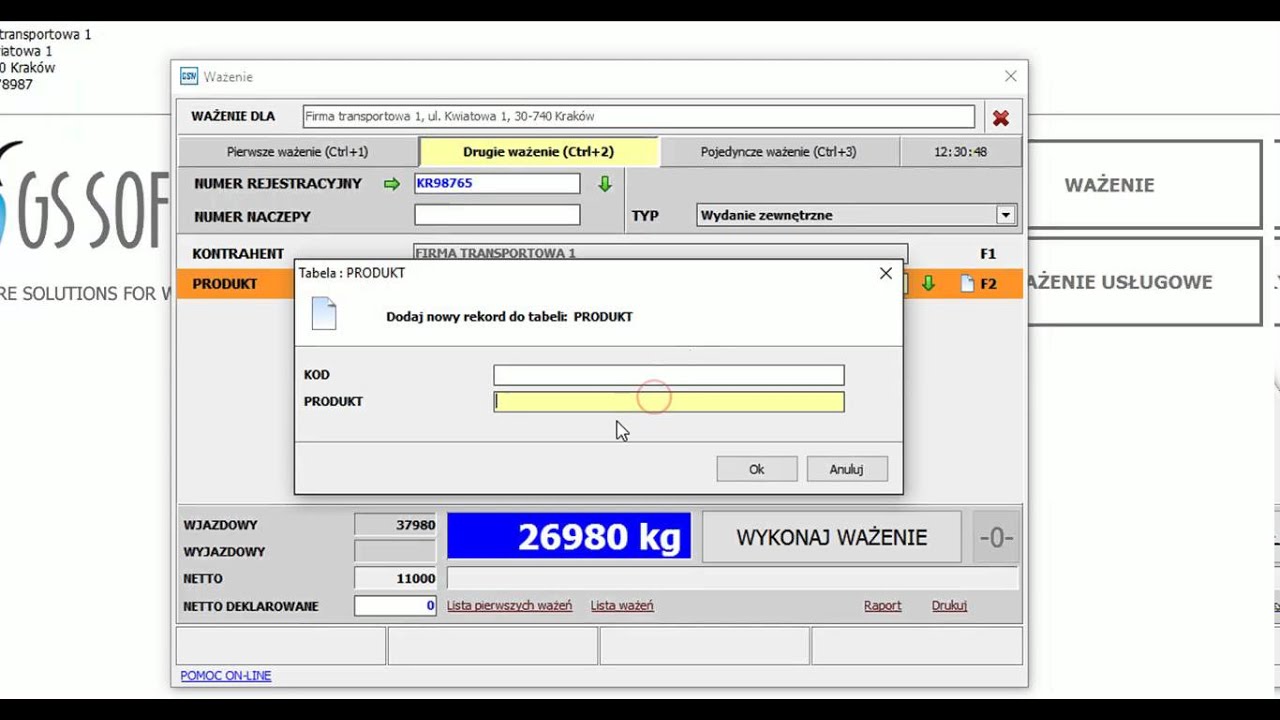
Task: Click the 12:30:48 clock display
Action: [960, 152]
